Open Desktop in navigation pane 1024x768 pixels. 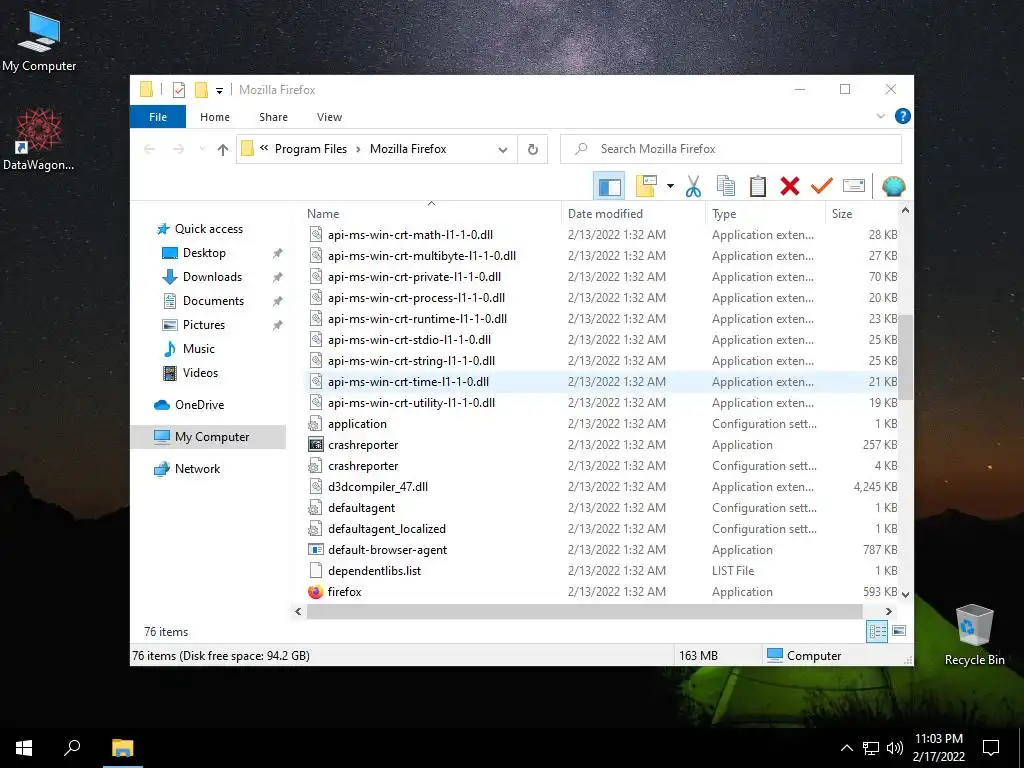pyautogui.click(x=204, y=253)
